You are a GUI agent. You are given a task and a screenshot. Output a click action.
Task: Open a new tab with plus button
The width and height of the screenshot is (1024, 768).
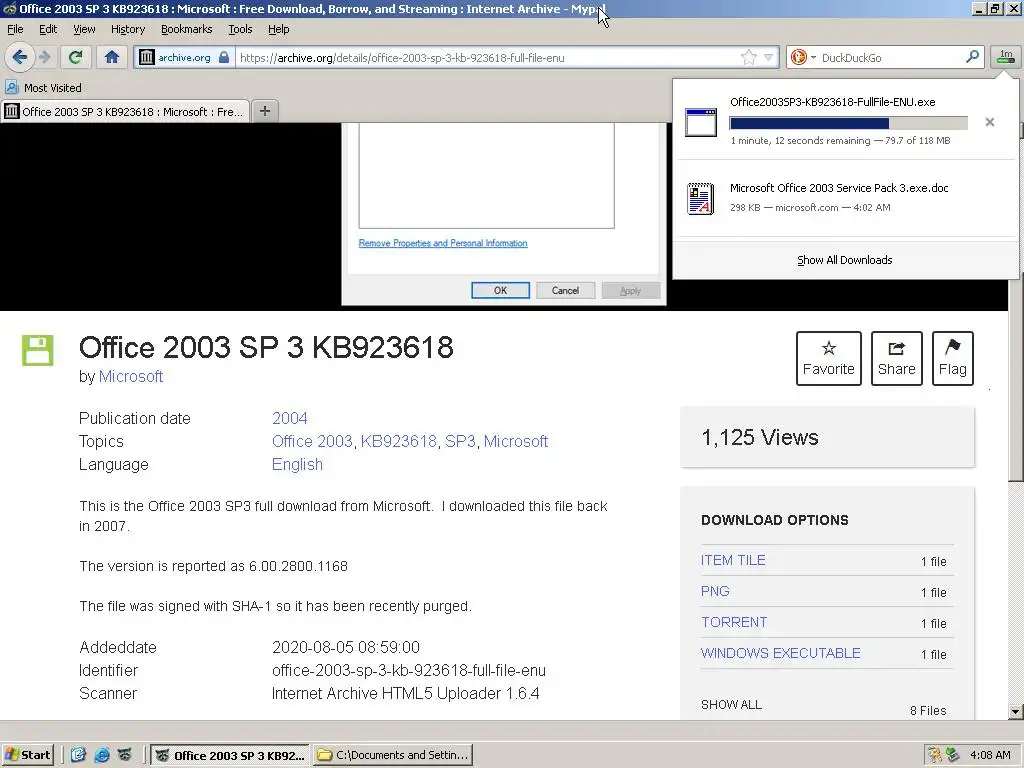tap(264, 111)
